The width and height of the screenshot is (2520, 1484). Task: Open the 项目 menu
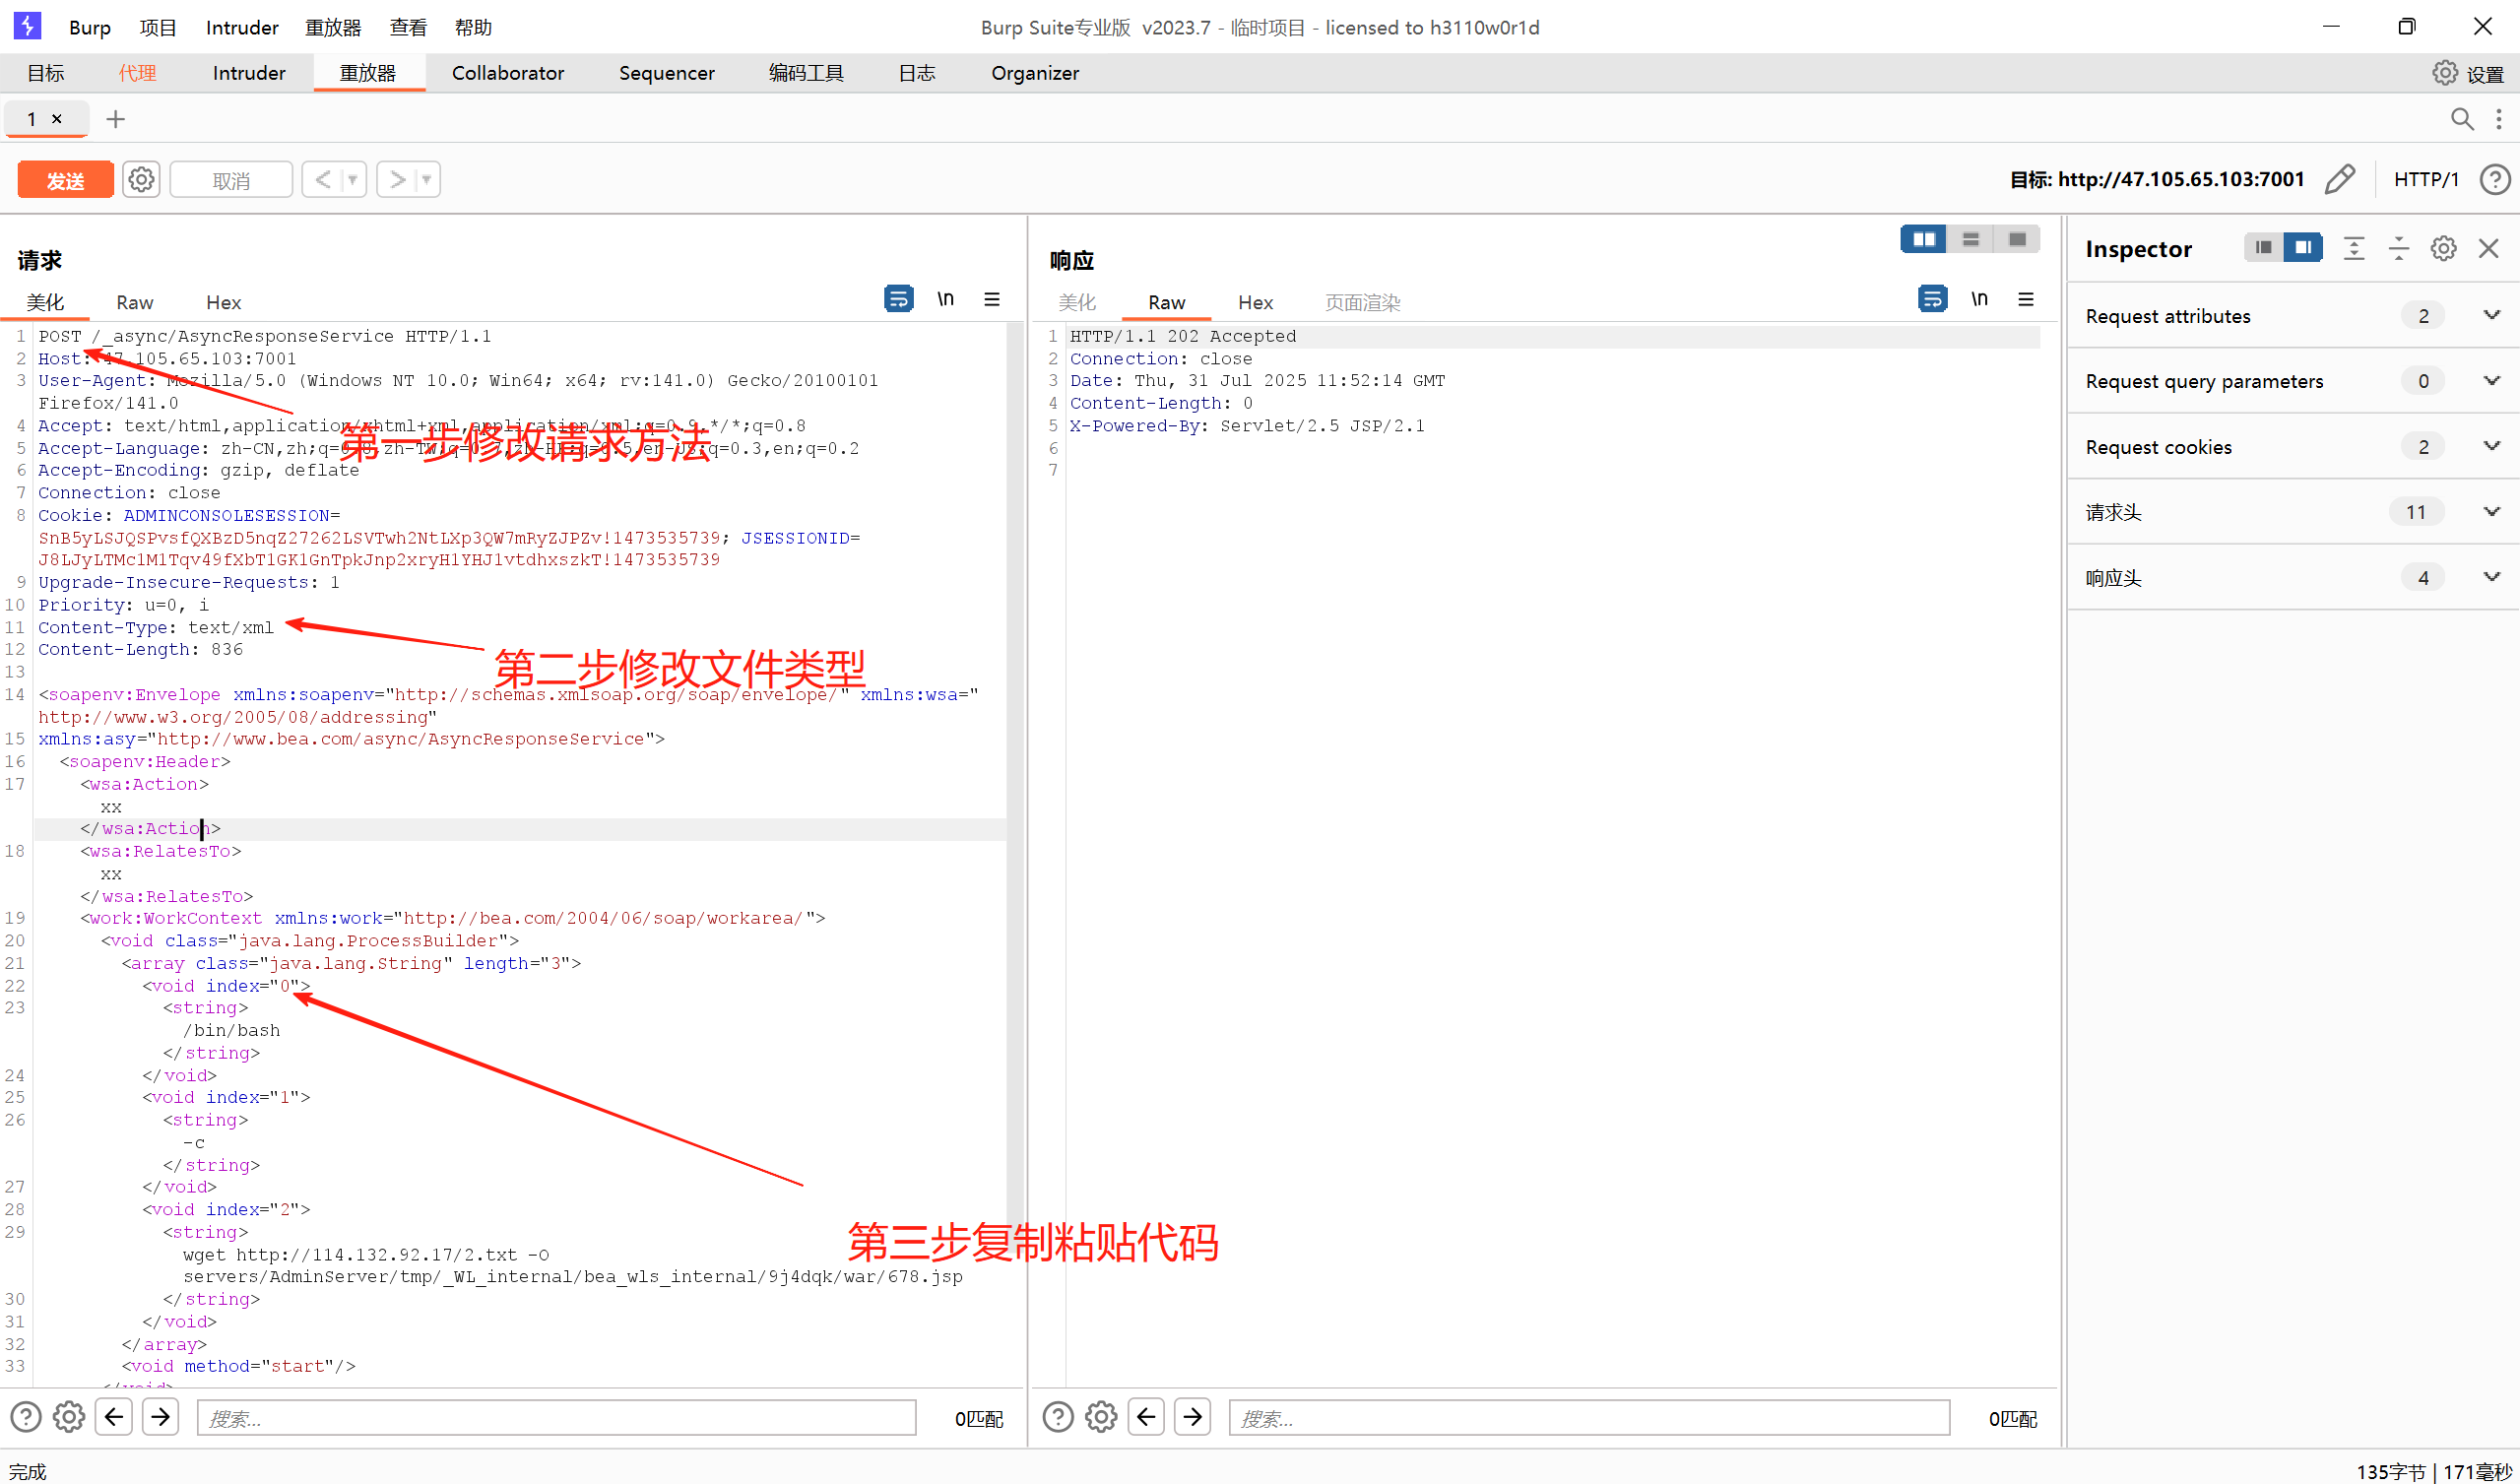pyautogui.click(x=158, y=27)
